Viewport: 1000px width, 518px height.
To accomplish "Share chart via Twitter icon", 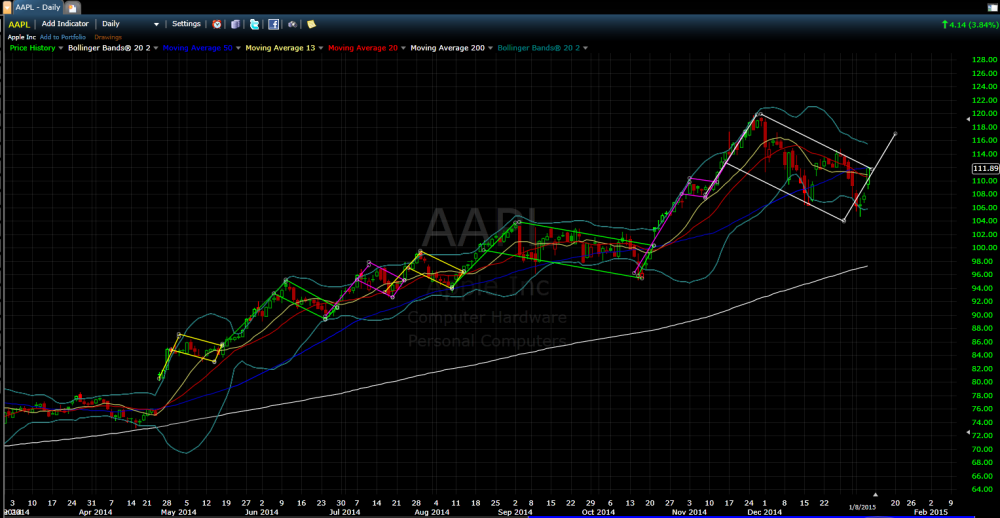I will coord(254,24).
